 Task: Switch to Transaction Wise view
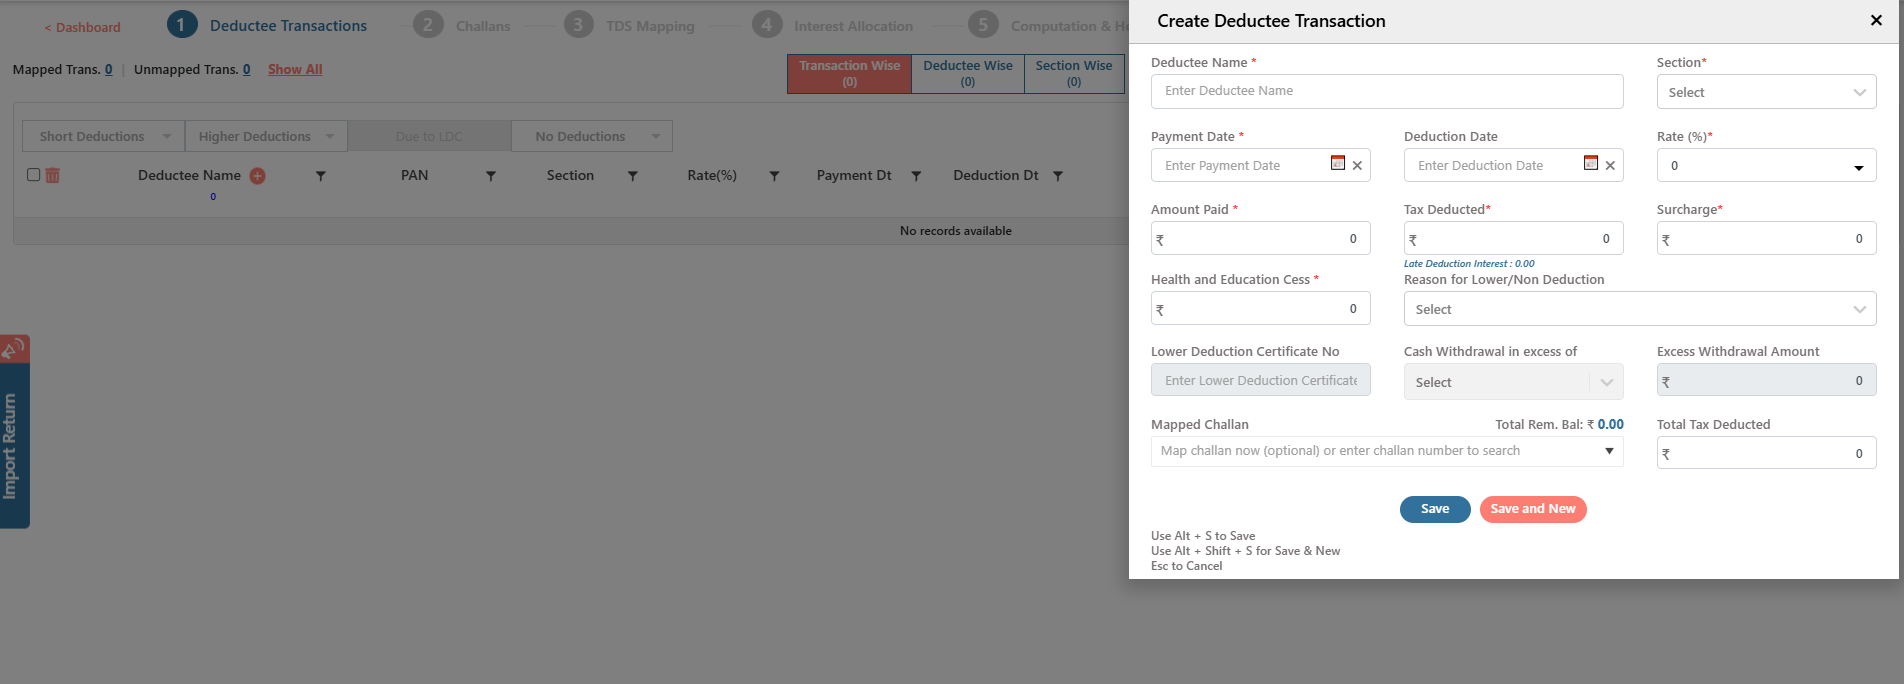[x=849, y=73]
